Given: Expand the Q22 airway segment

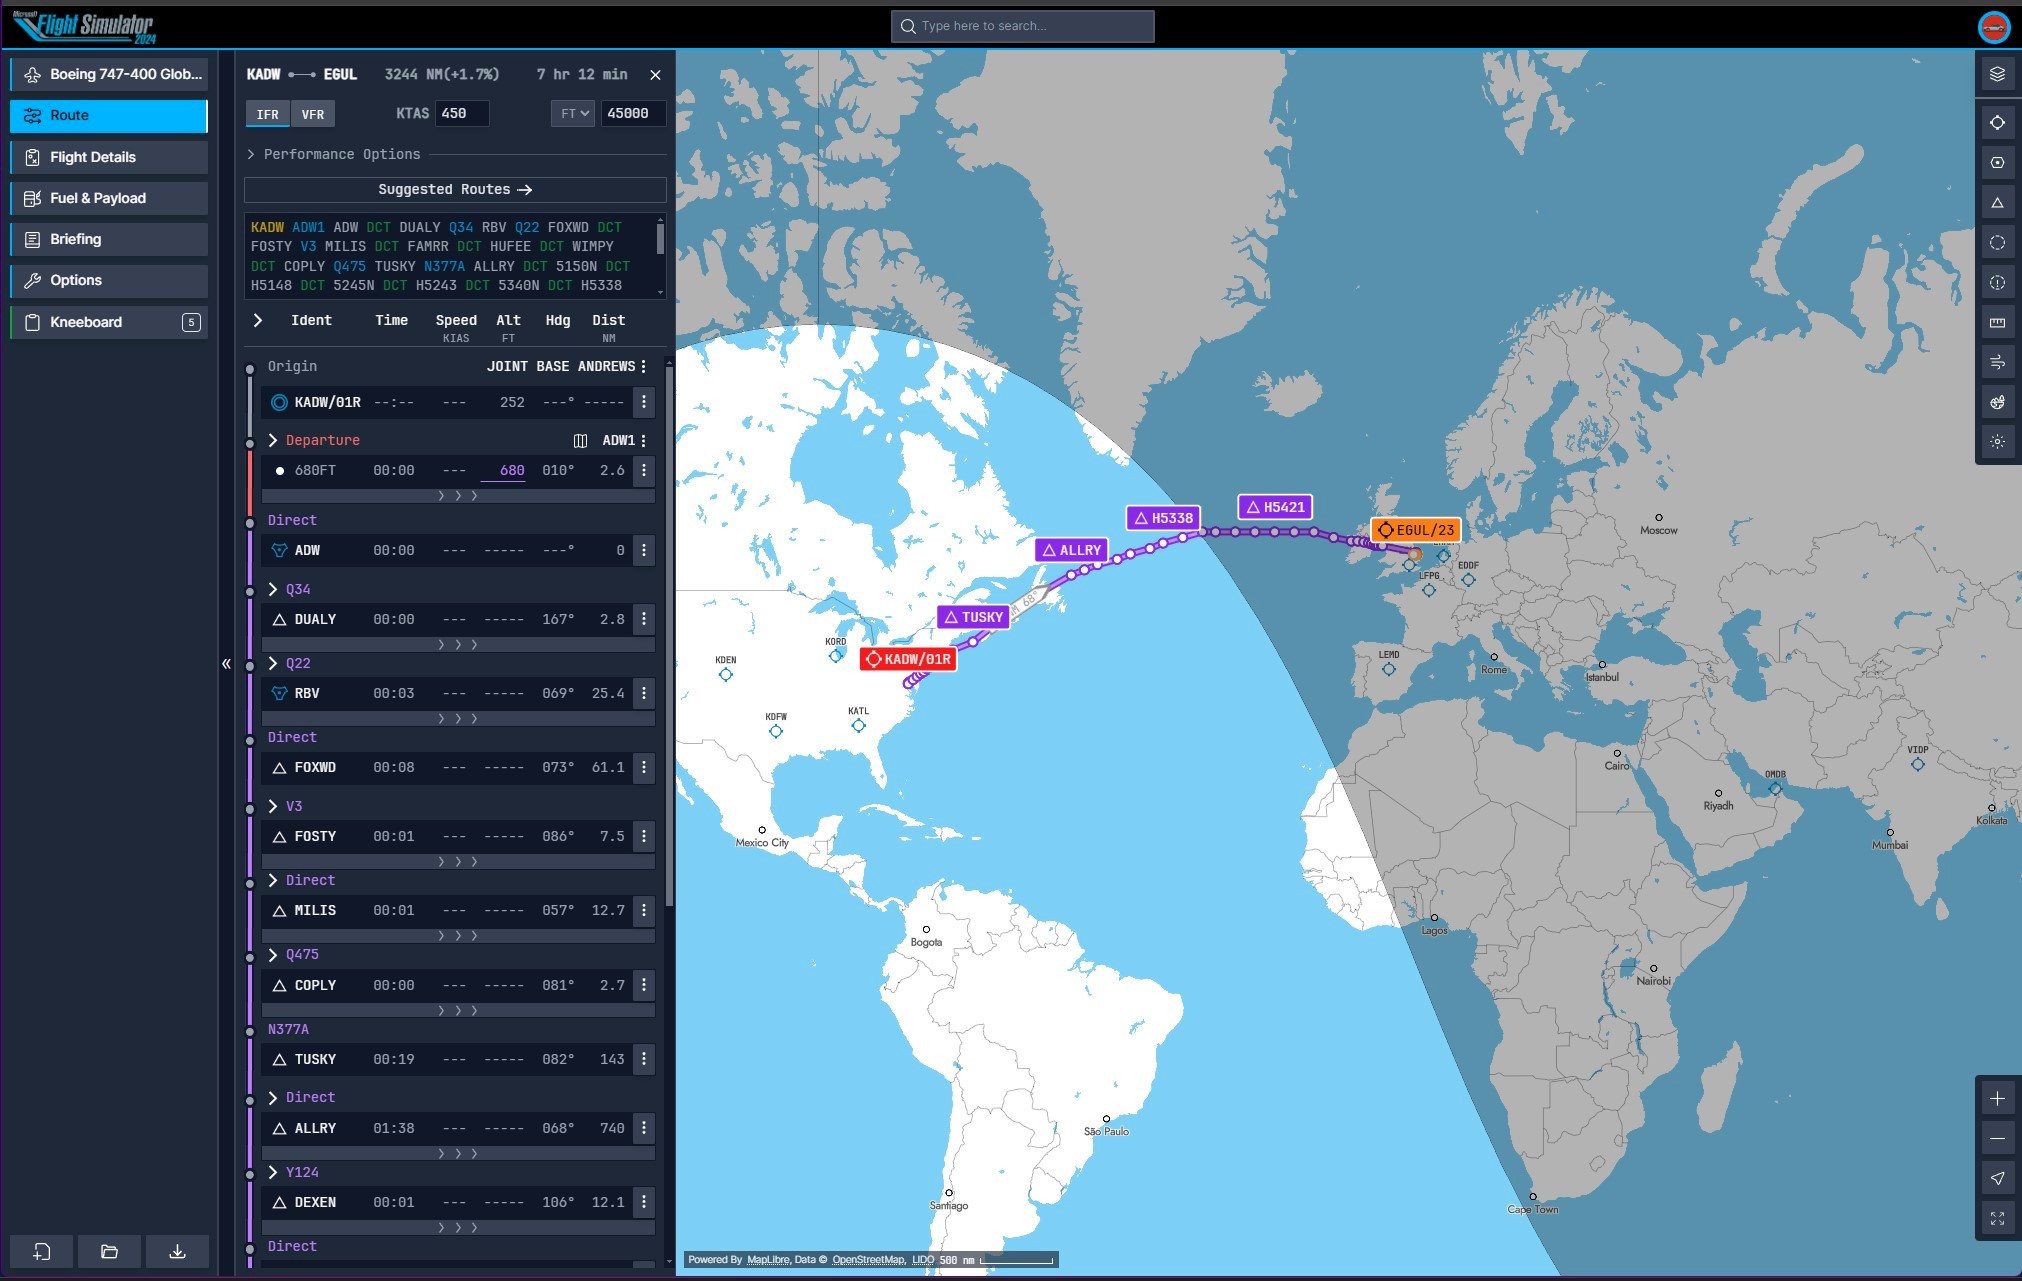Looking at the screenshot, I should pyautogui.click(x=273, y=664).
